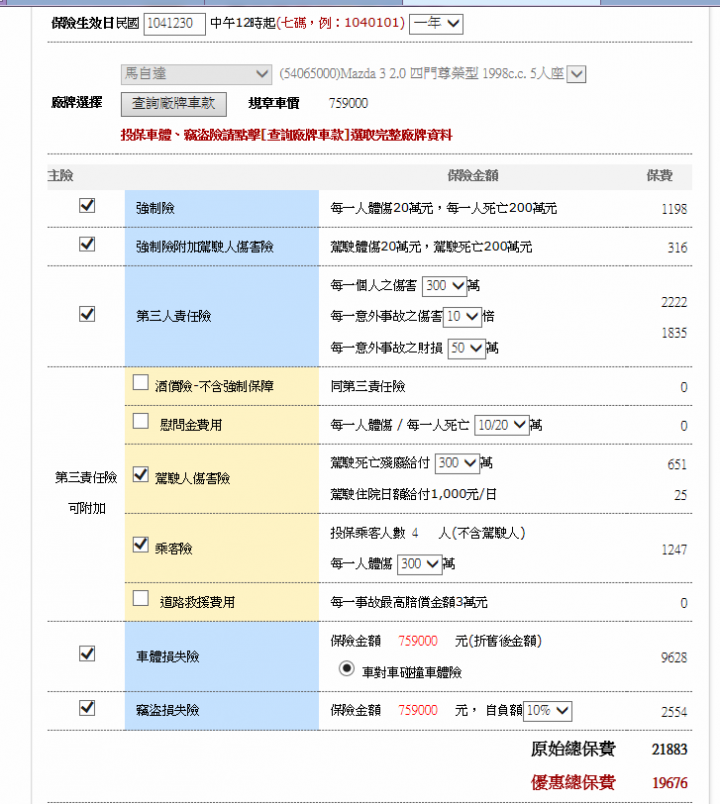This screenshot has height=804, width=720.
Task: Tick the 慰問金費用 checkbox
Action: pyautogui.click(x=141, y=421)
